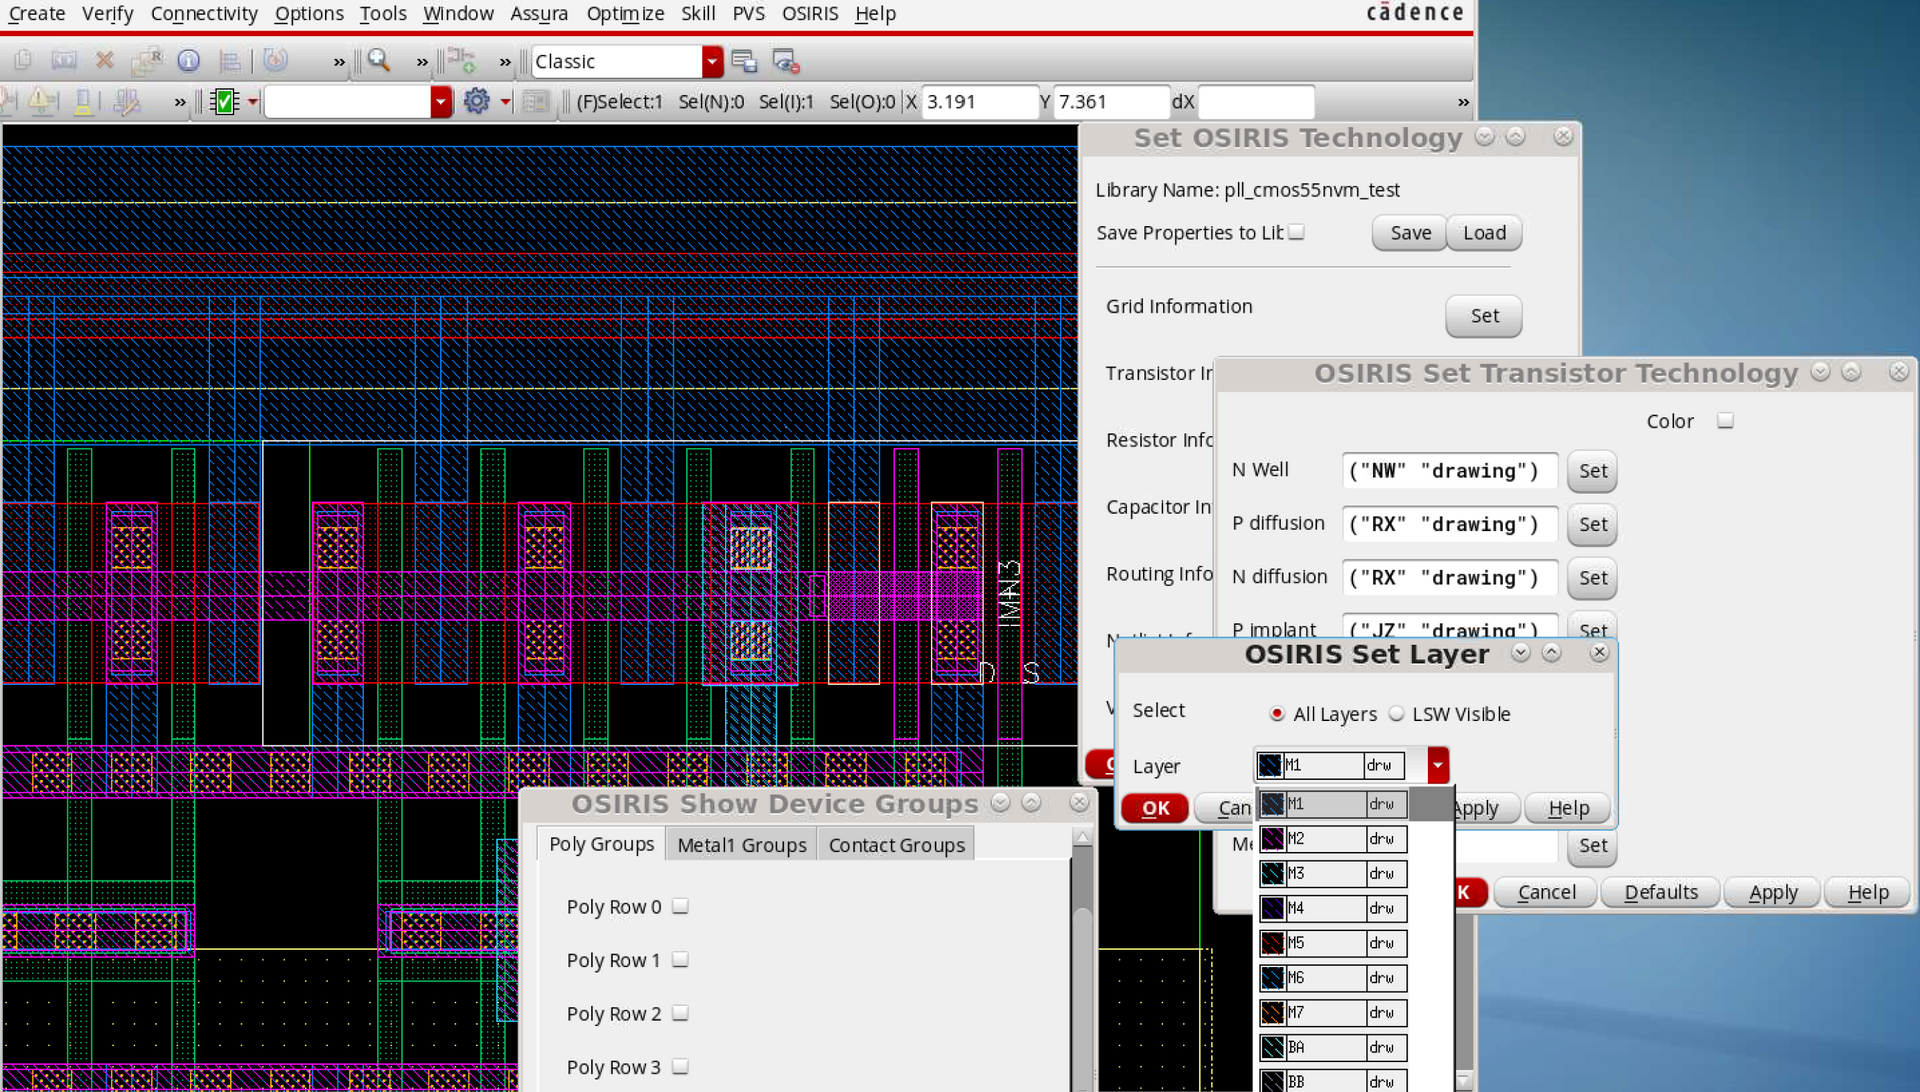Close the OSIRIS Set Layer dialog
Viewport: 1920px width, 1092px height.
(x=1600, y=653)
